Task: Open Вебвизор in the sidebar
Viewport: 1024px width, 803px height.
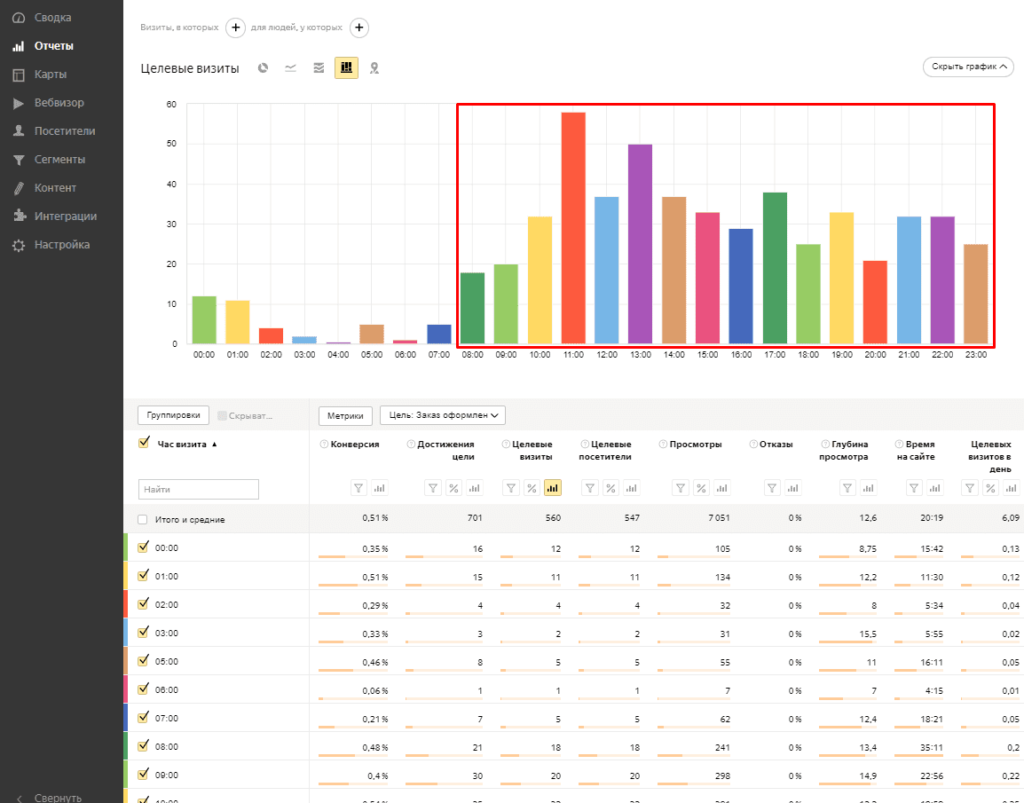Action: click(59, 103)
